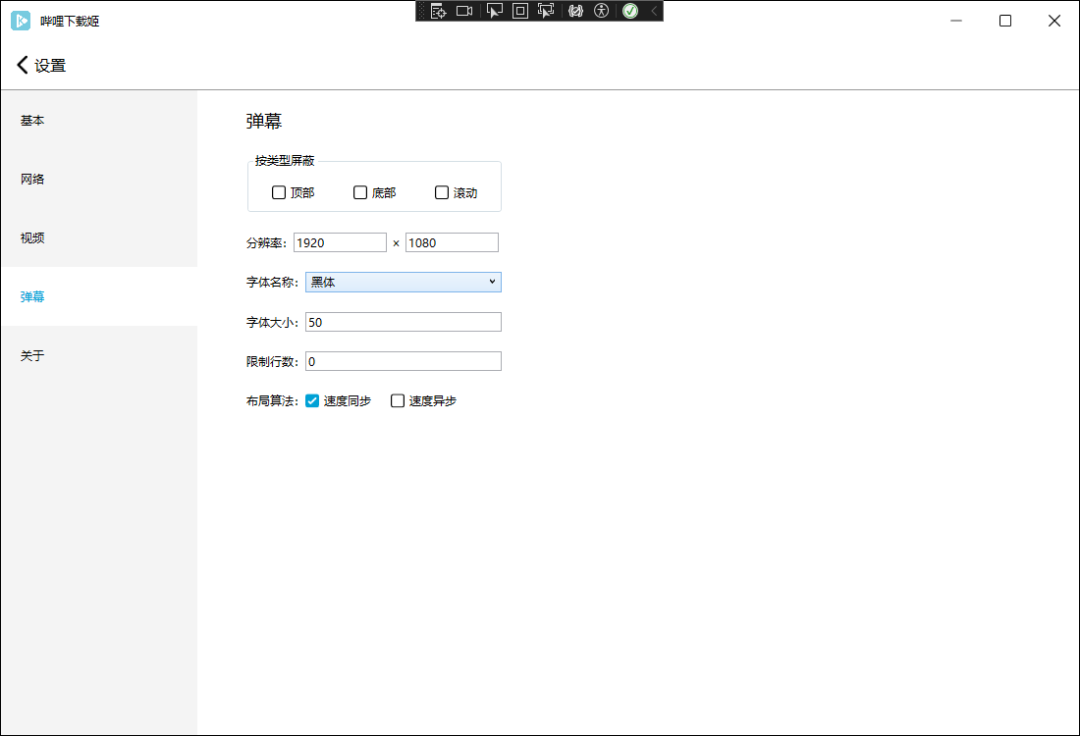Click the 限制行数 field showing 0
The height and width of the screenshot is (736, 1080).
[x=403, y=361]
